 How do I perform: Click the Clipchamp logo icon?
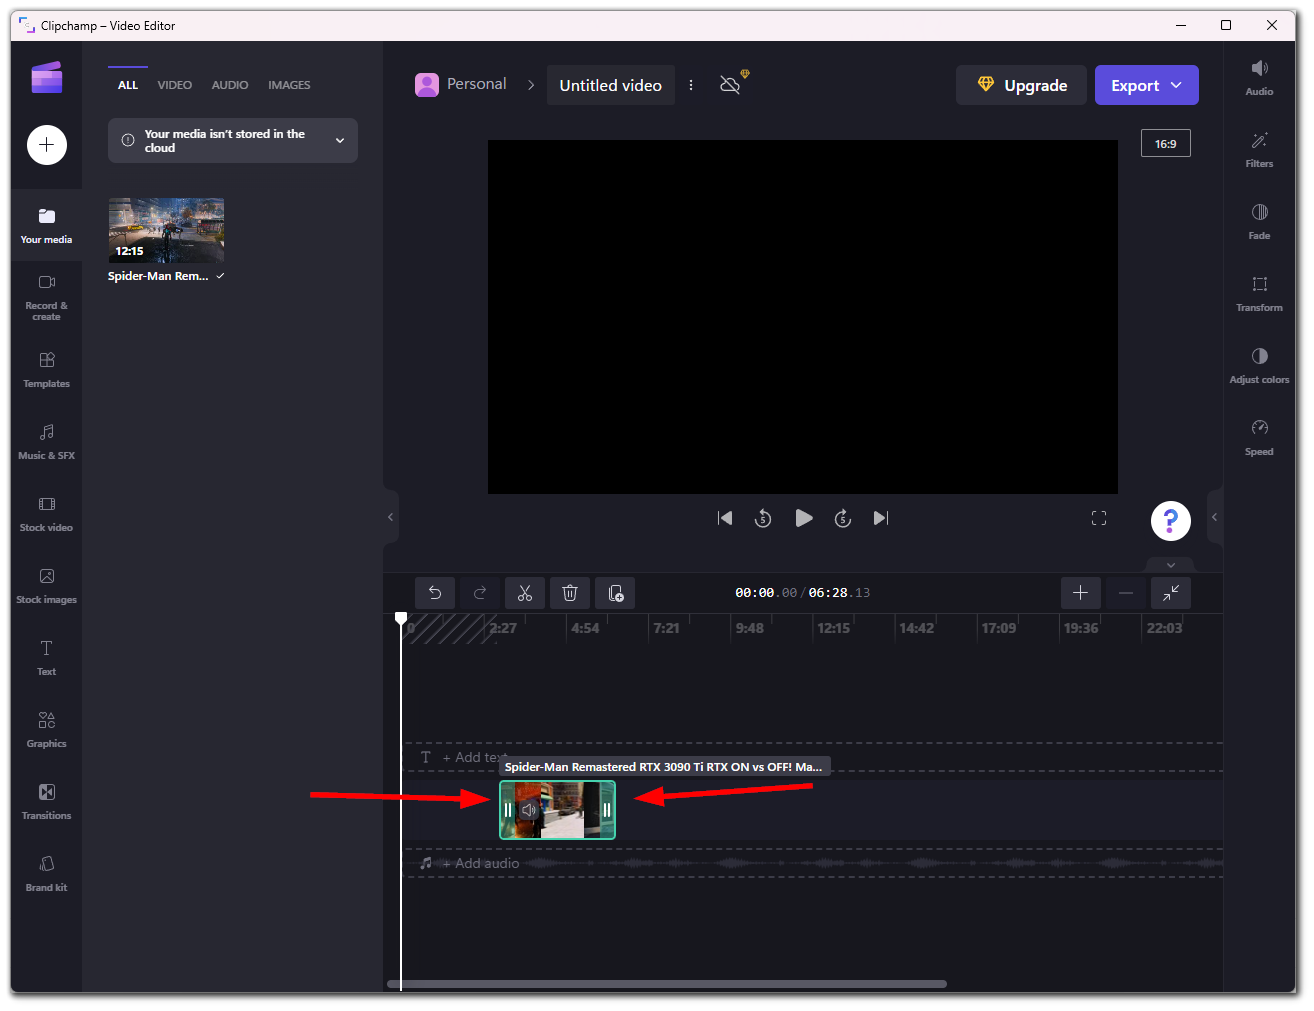click(46, 77)
